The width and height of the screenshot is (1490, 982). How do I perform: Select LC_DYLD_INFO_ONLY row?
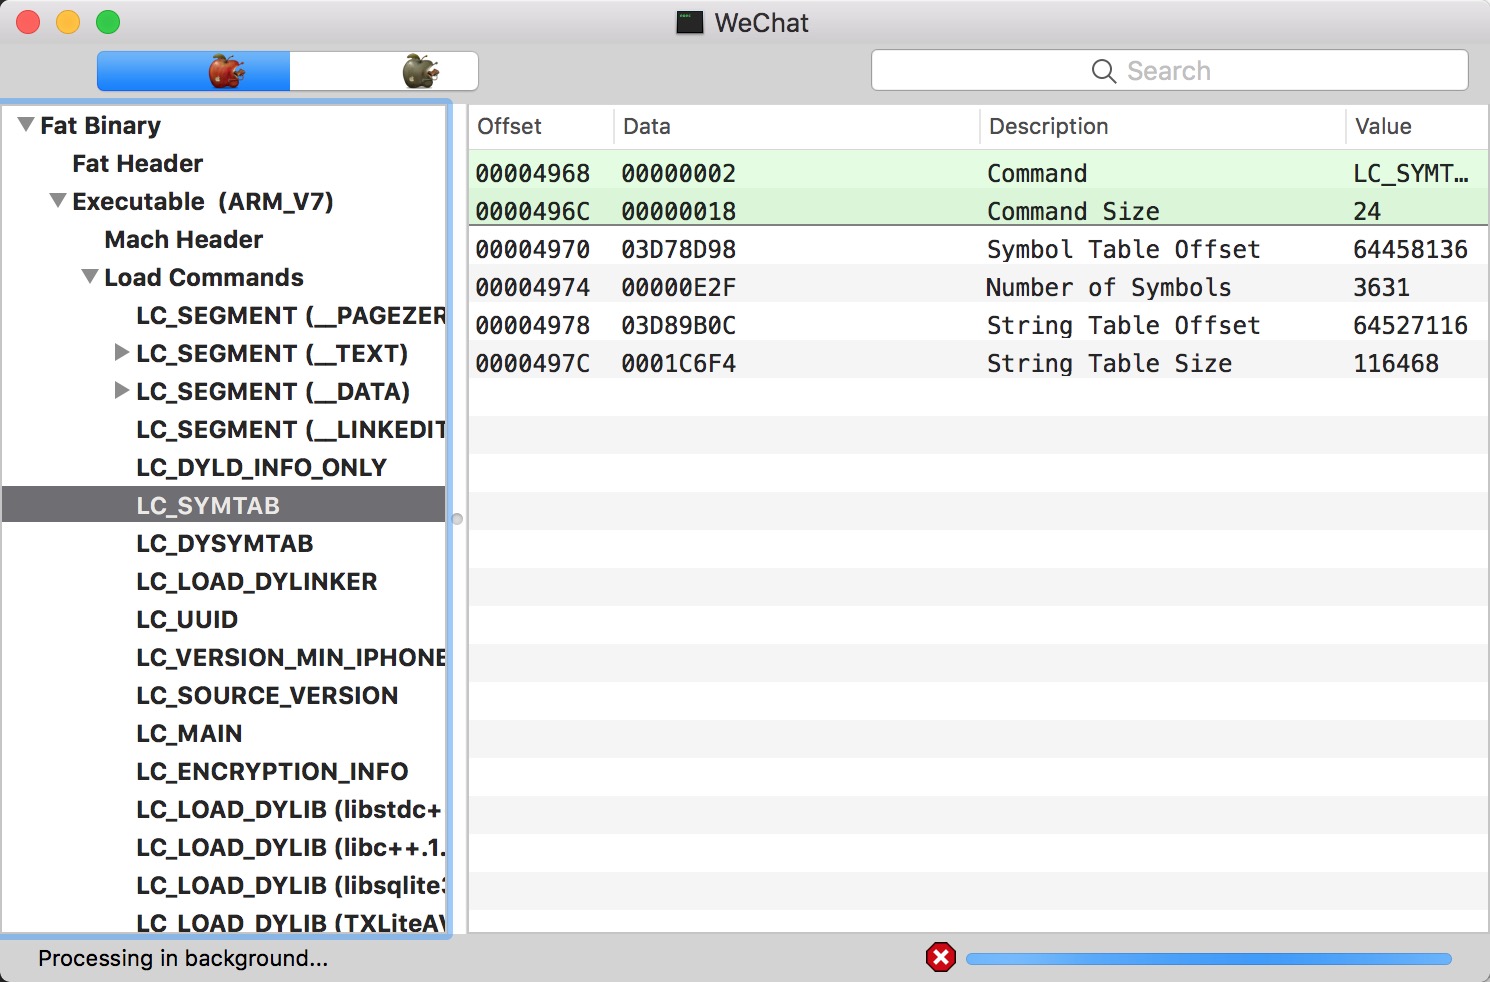224,467
